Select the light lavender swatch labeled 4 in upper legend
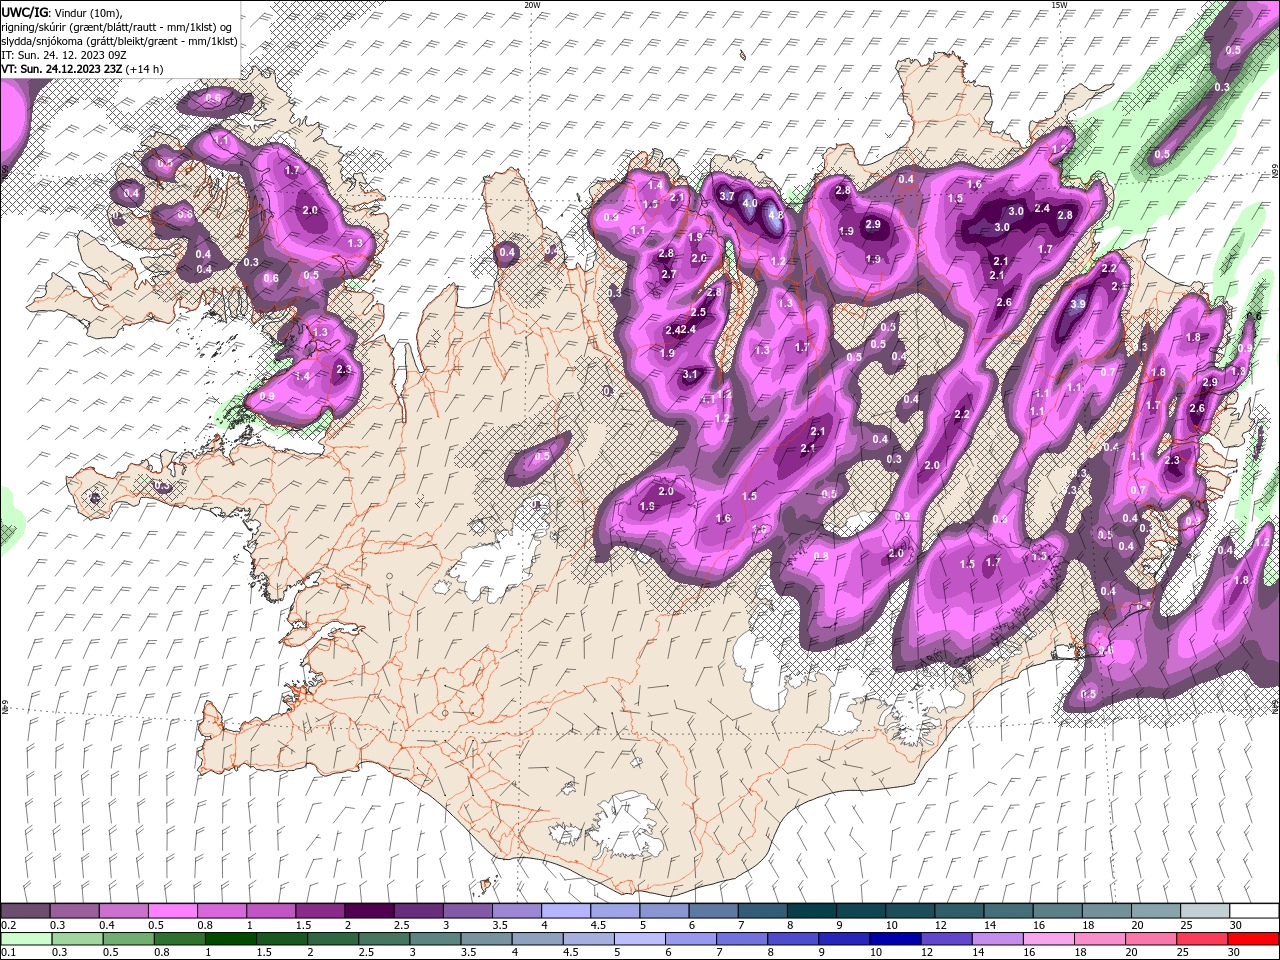The image size is (1280, 960). pos(565,911)
